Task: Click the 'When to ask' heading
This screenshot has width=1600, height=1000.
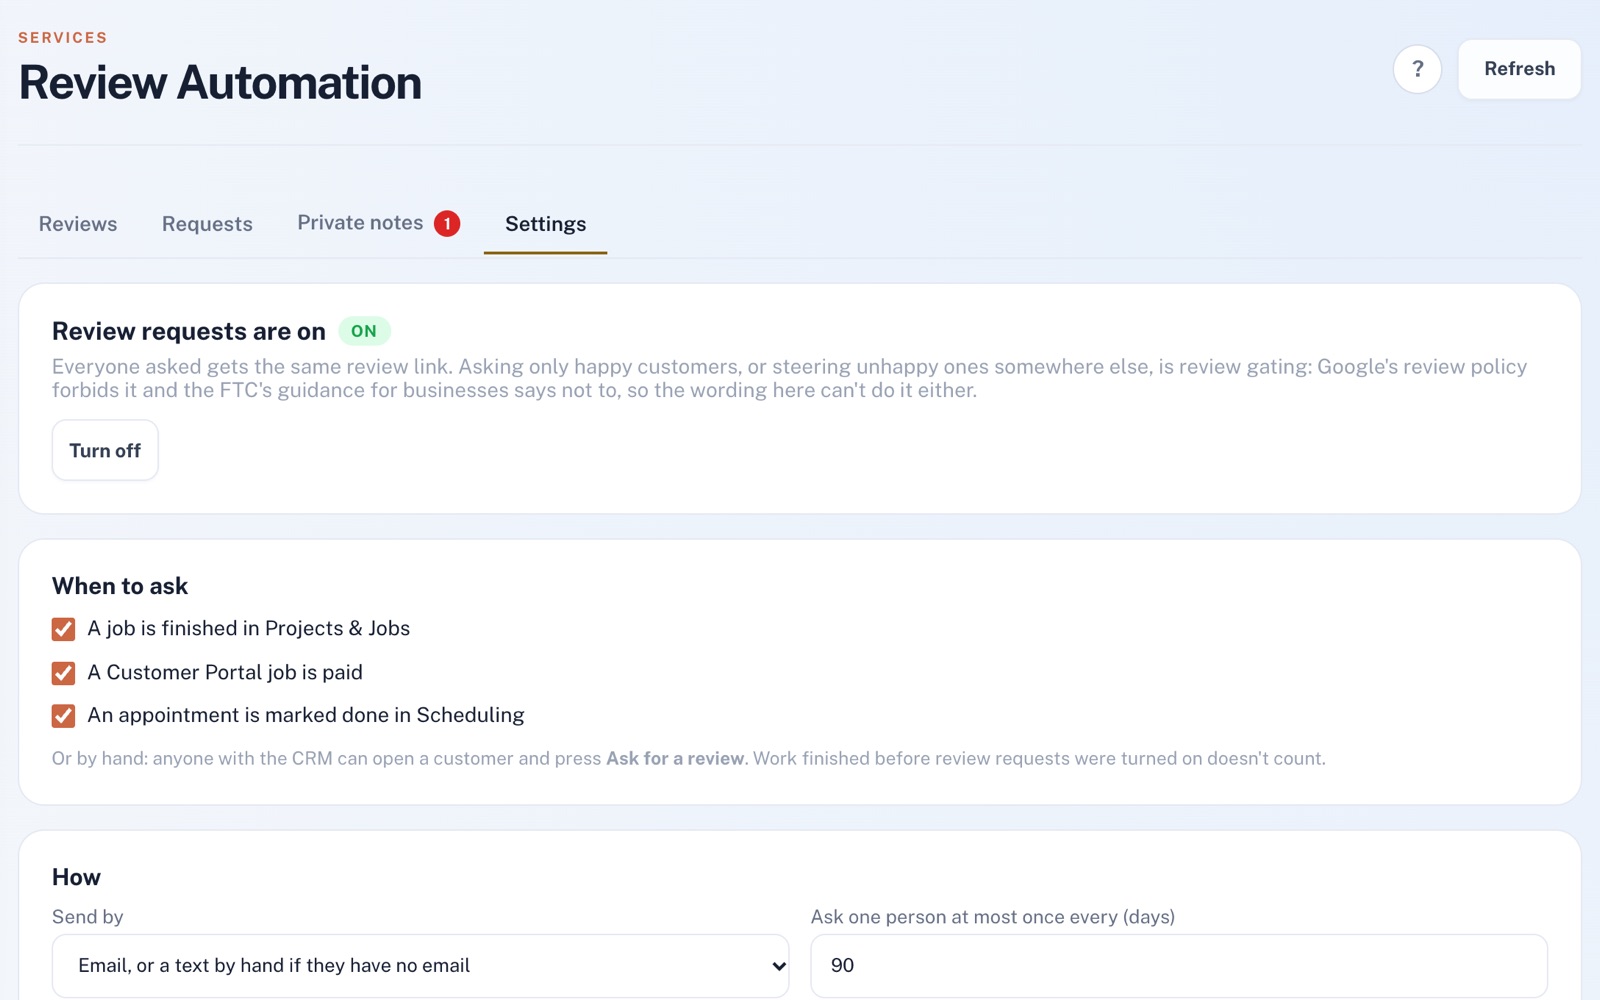Action: [x=120, y=586]
